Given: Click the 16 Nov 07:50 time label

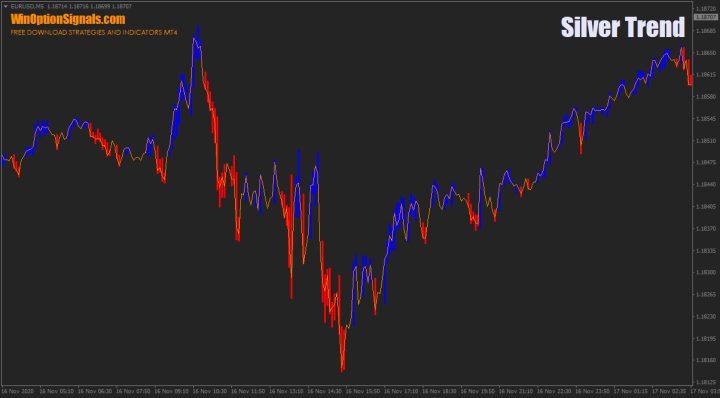Looking at the screenshot, I should 133,392.
